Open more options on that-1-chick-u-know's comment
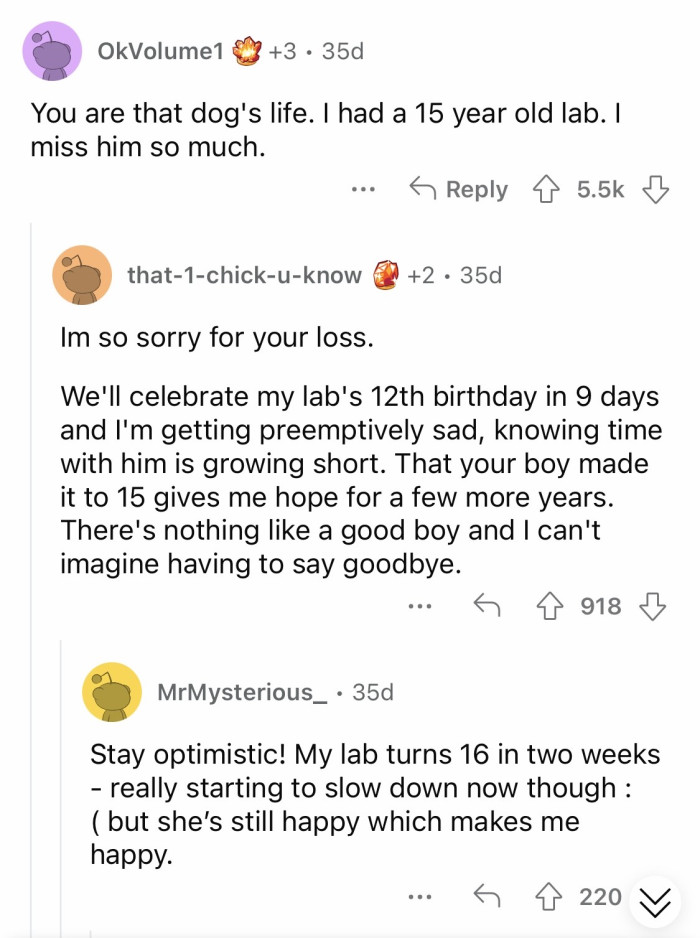Viewport: 700px width, 938px height. point(421,606)
